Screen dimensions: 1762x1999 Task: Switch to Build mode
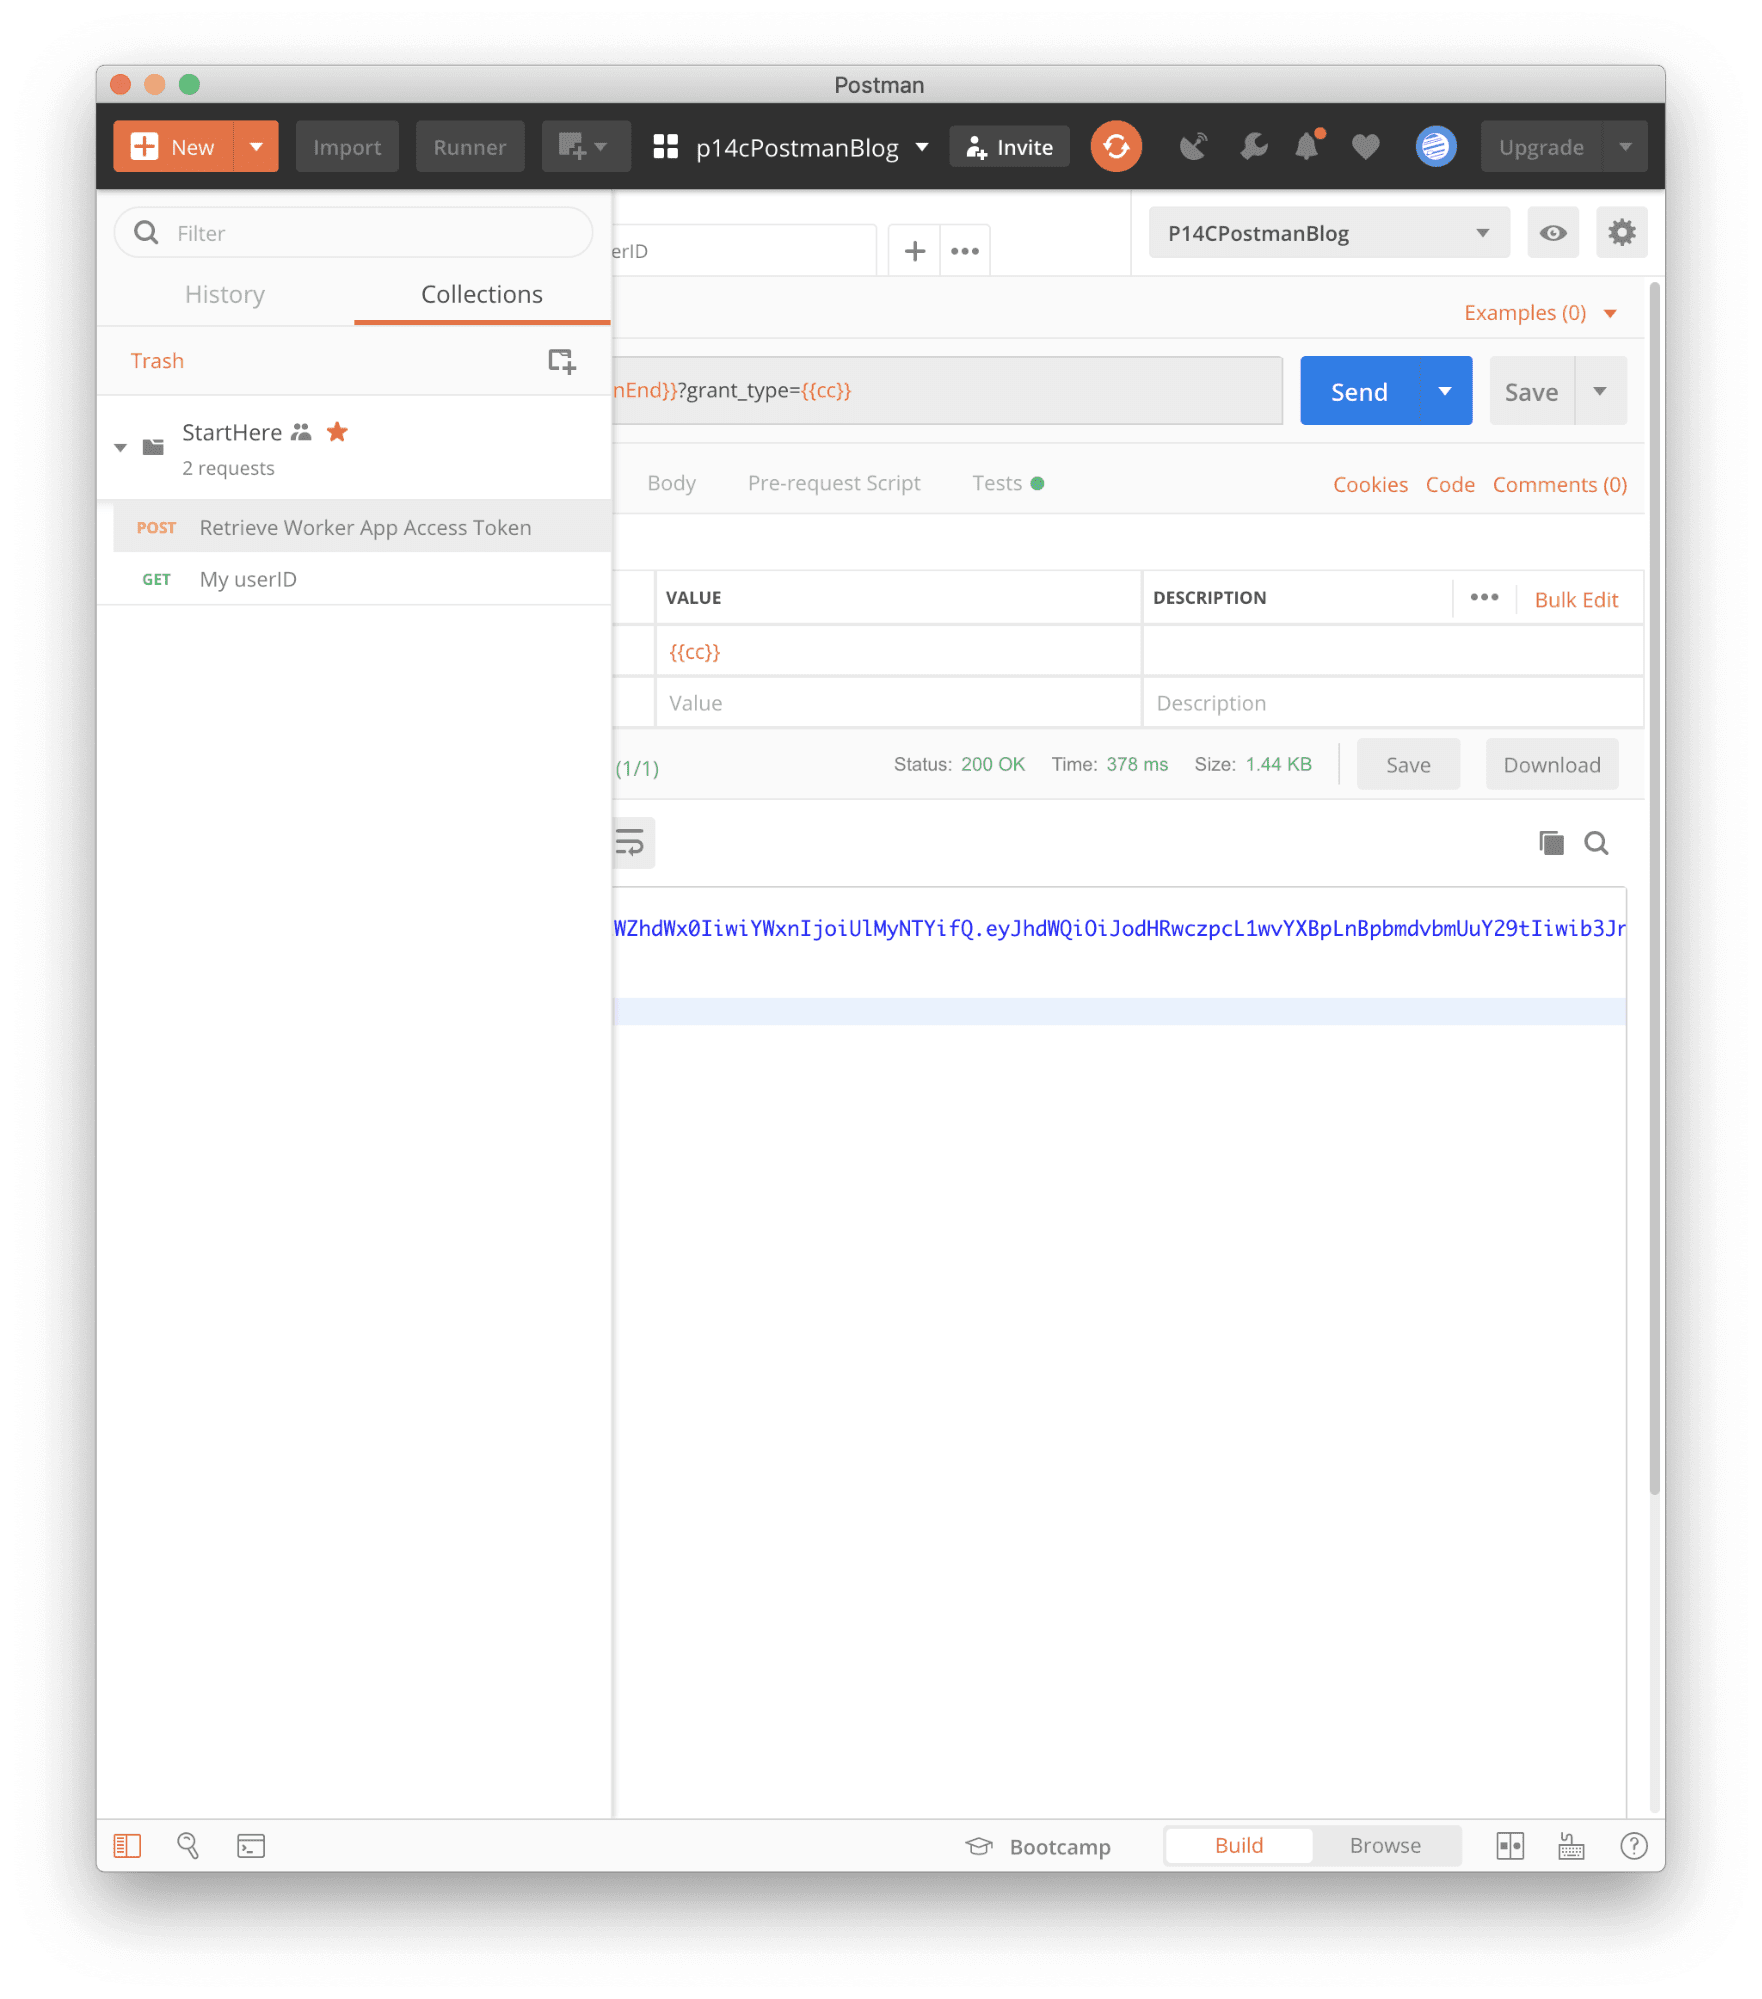click(x=1239, y=1846)
